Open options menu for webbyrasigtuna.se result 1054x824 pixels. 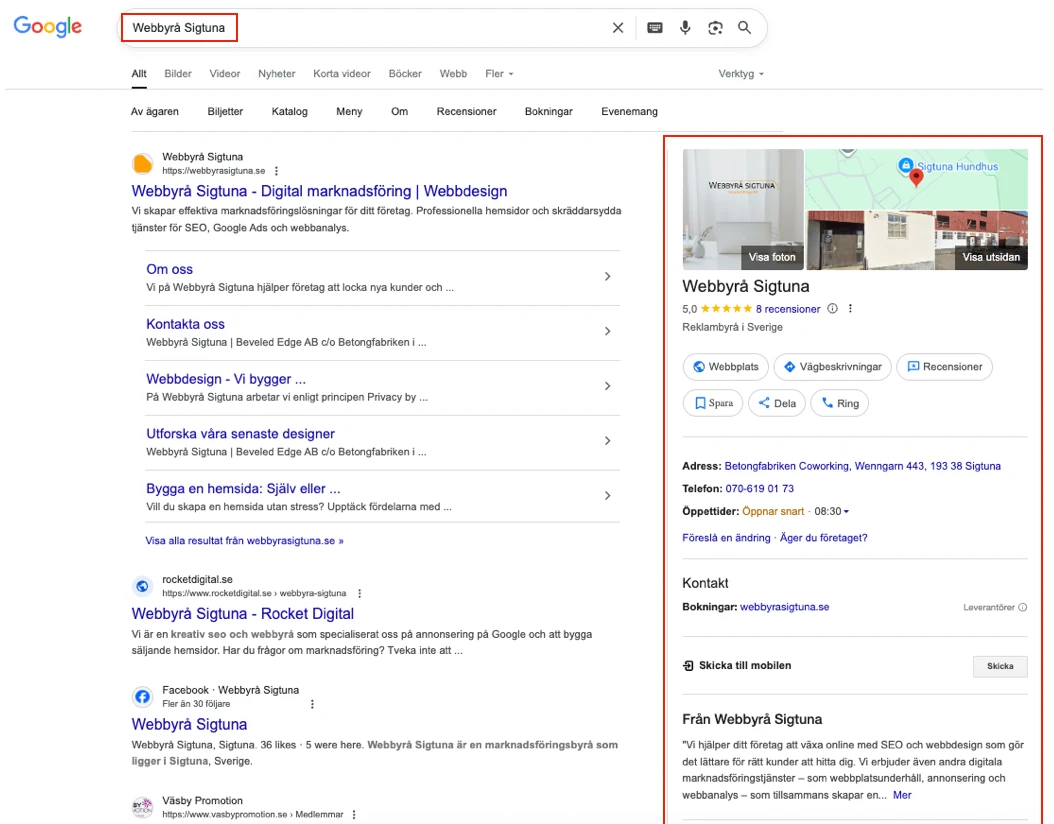276,171
